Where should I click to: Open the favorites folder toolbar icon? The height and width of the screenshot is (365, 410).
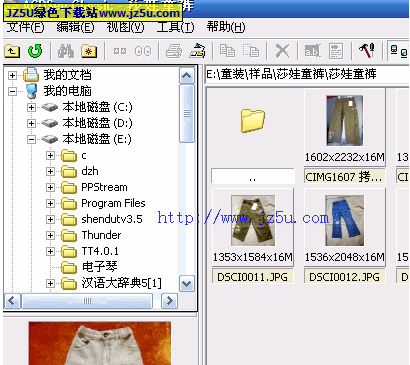point(89,51)
